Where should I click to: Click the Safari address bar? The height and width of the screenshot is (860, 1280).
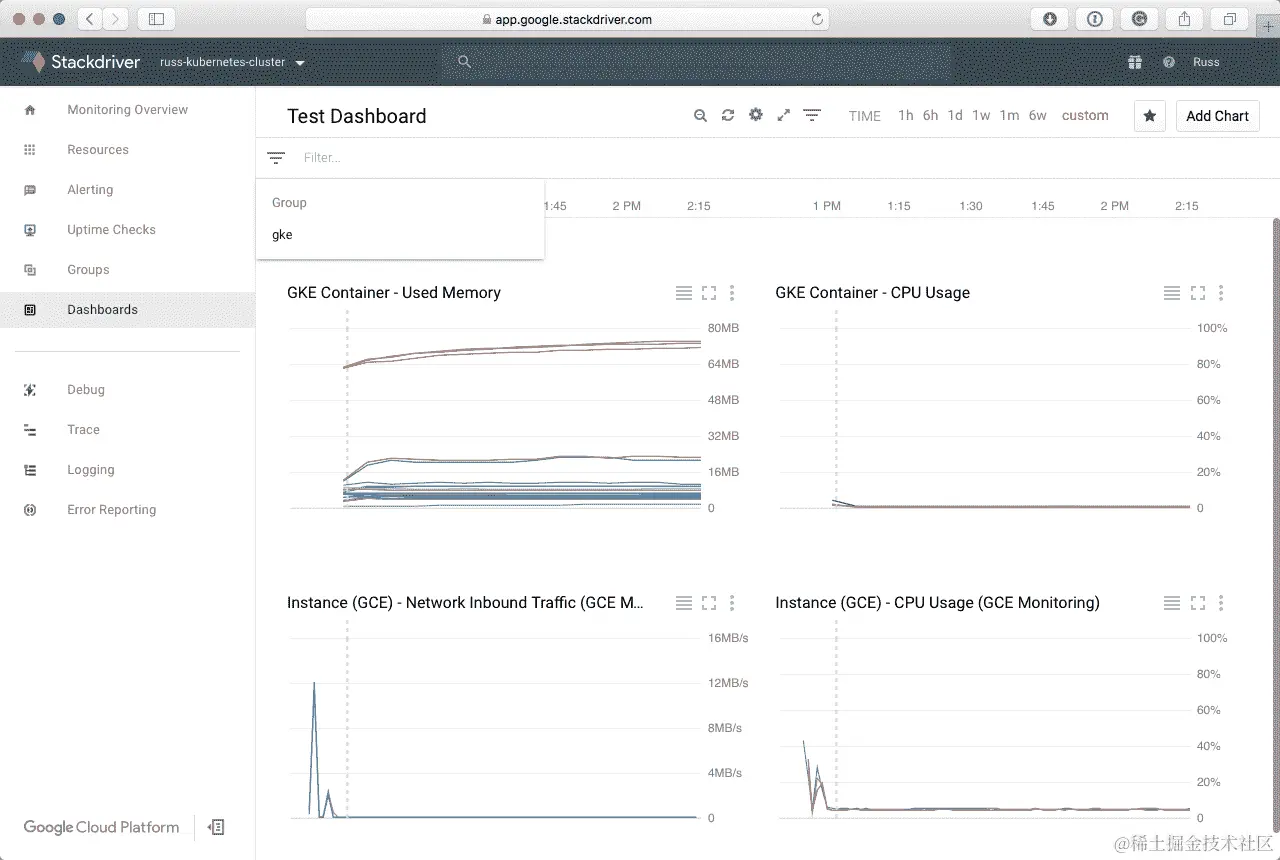(x=566, y=18)
